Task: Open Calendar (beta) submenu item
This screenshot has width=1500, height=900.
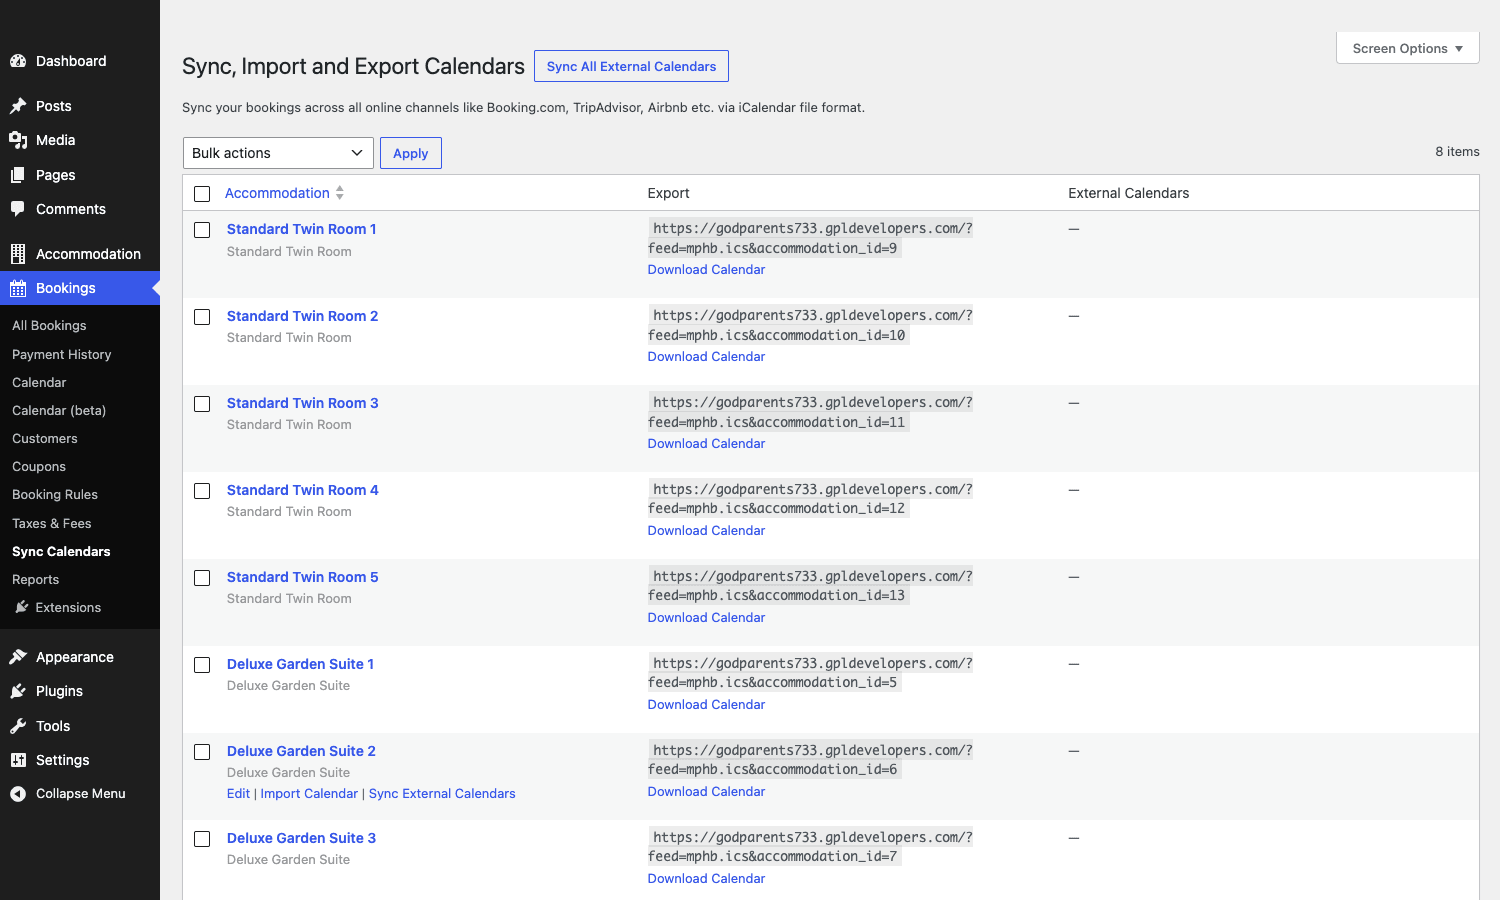Action: pyautogui.click(x=59, y=410)
